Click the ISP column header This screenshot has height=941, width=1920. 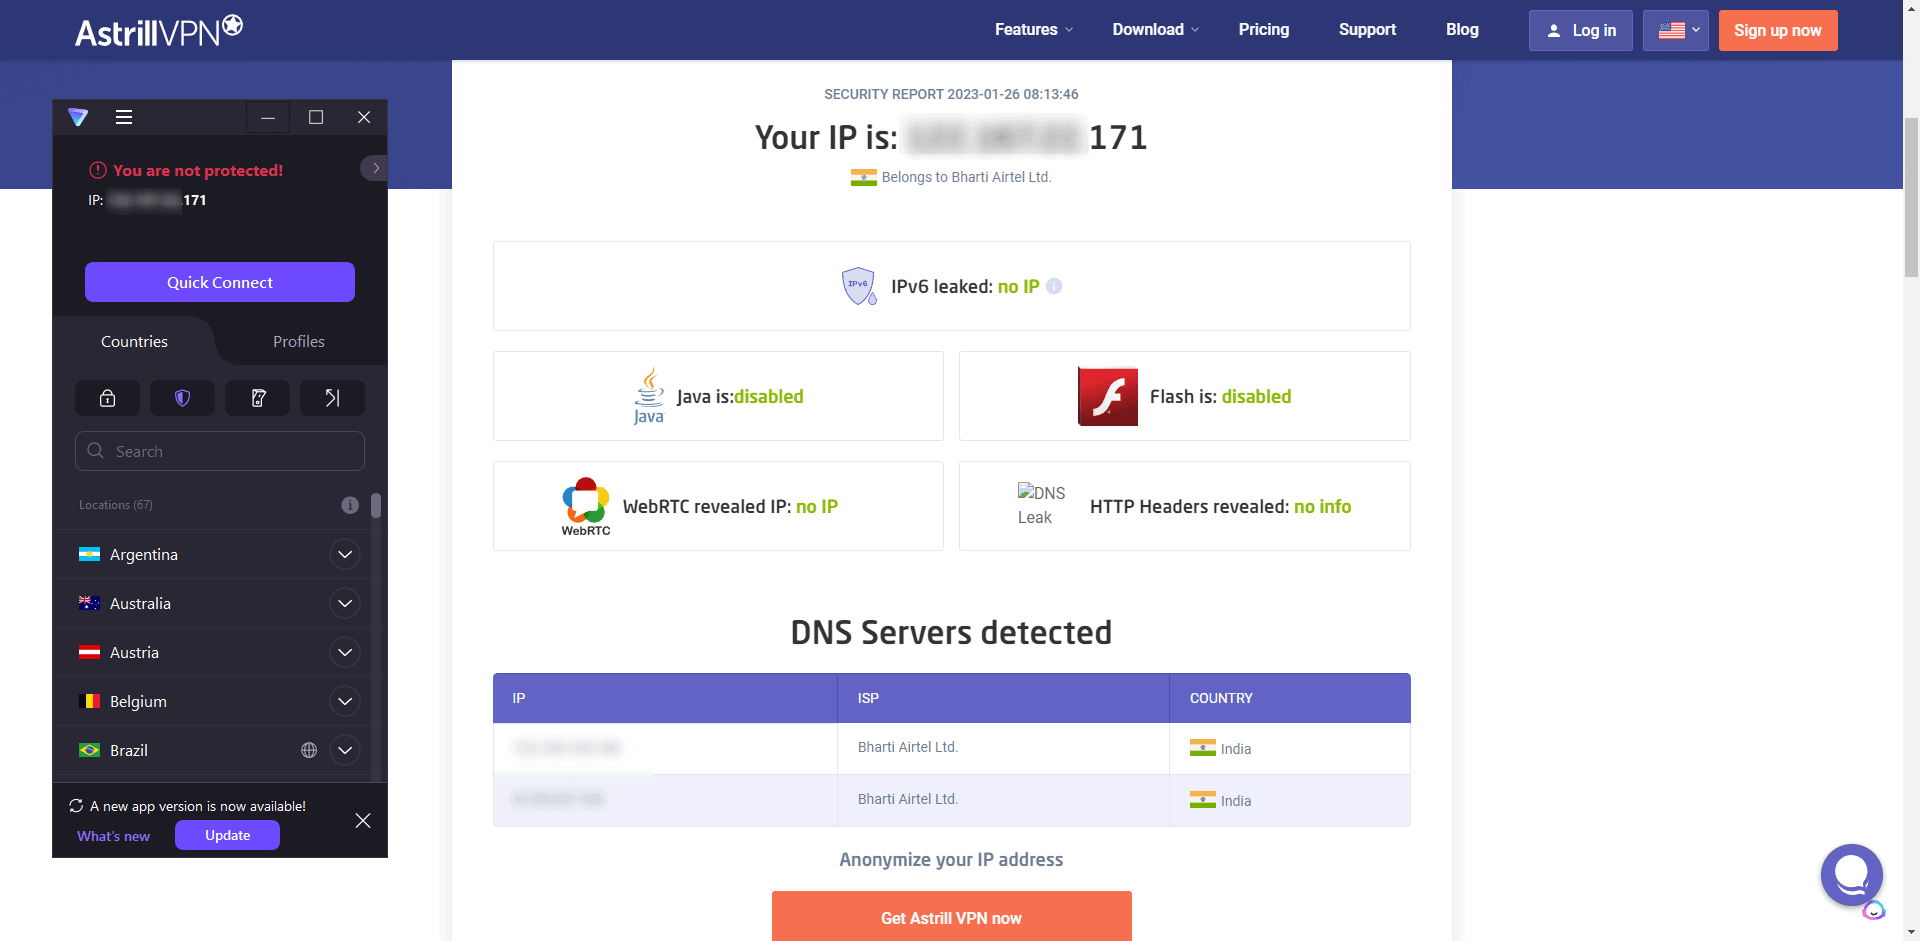1003,698
